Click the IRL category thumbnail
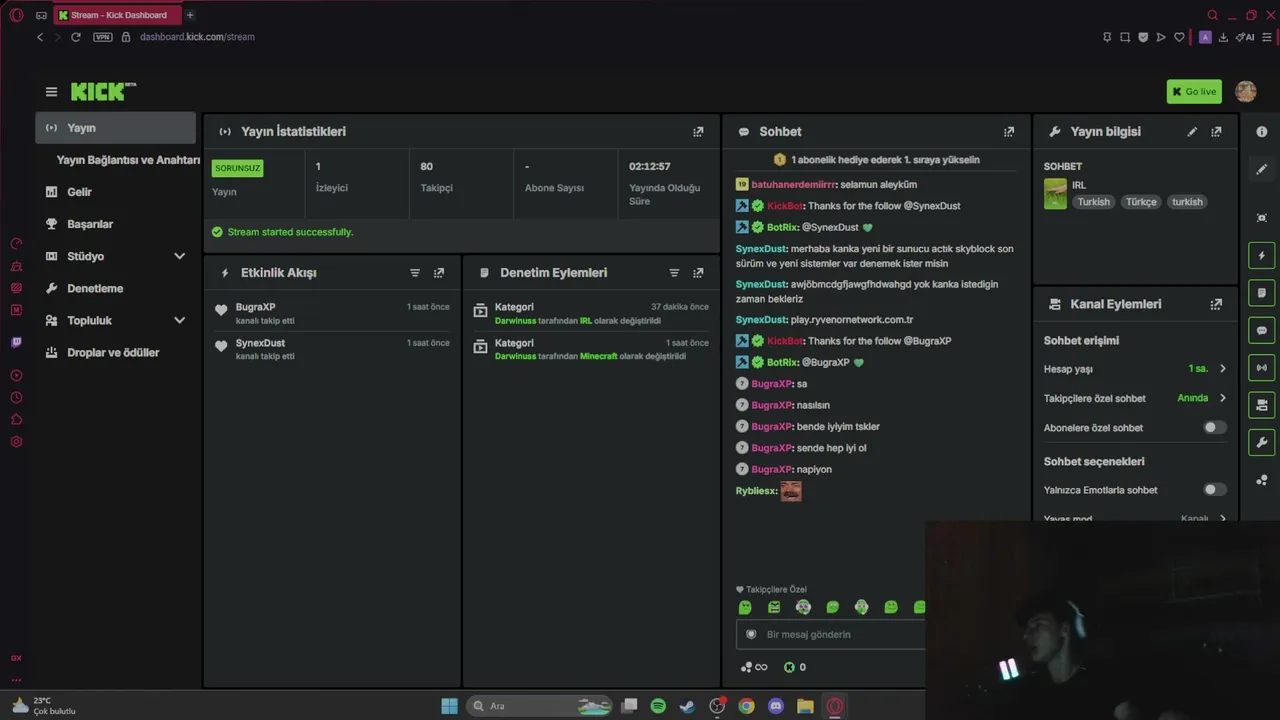 click(x=1055, y=194)
